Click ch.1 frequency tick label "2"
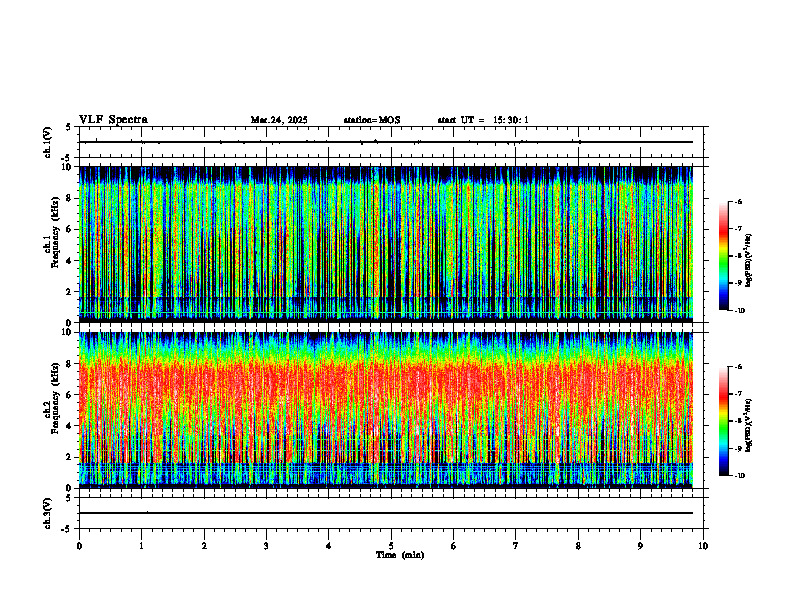The height and width of the screenshot is (612, 792). pyautogui.click(x=69, y=291)
